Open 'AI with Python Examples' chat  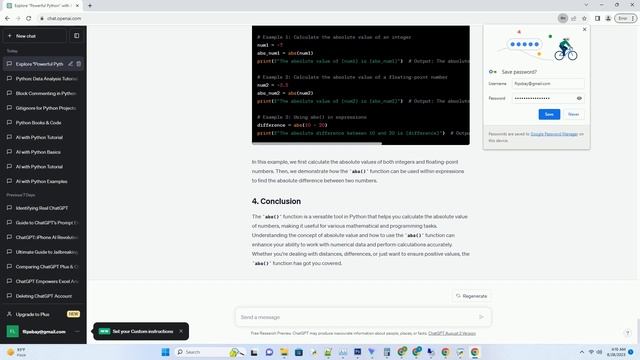(x=43, y=181)
